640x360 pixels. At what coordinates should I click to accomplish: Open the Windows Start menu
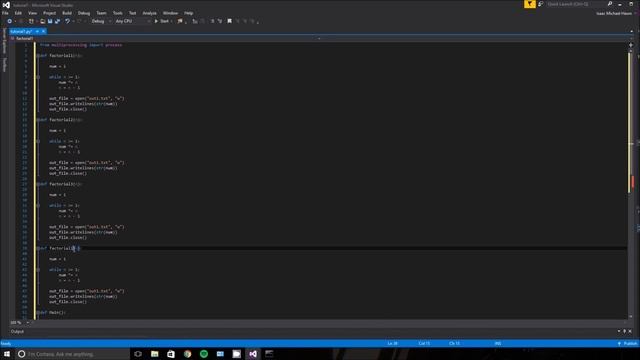[x=7, y=354]
